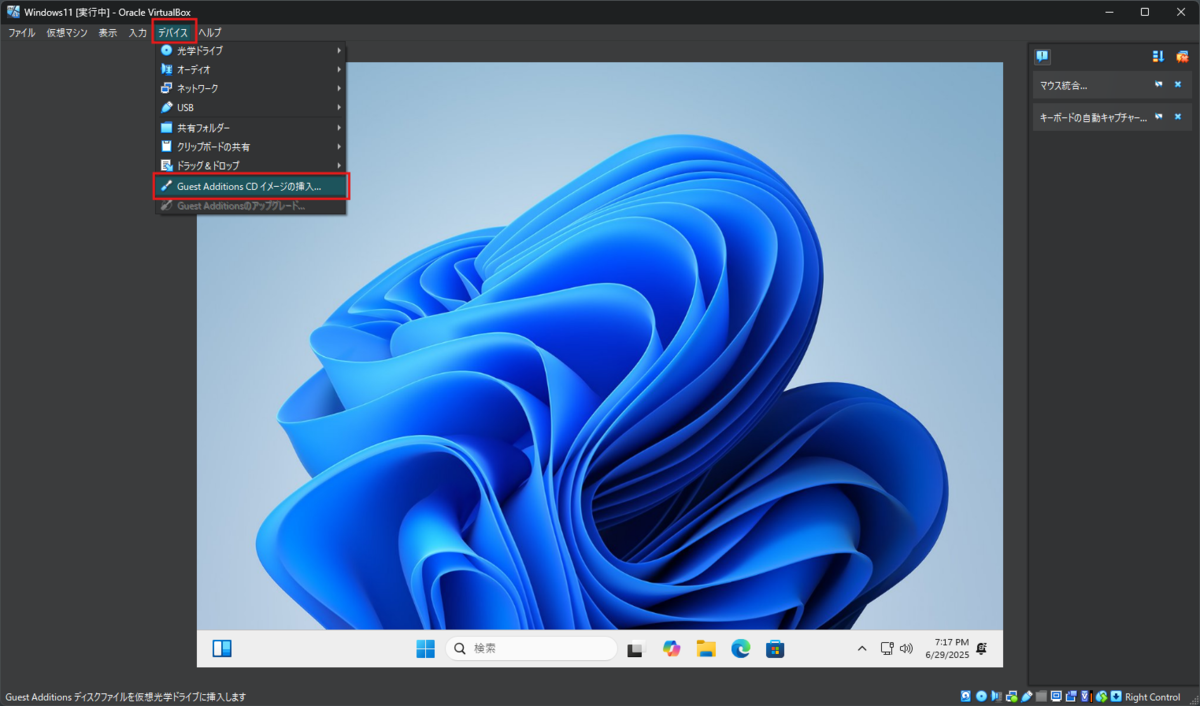Open the Windows Start button in guest

[425, 649]
